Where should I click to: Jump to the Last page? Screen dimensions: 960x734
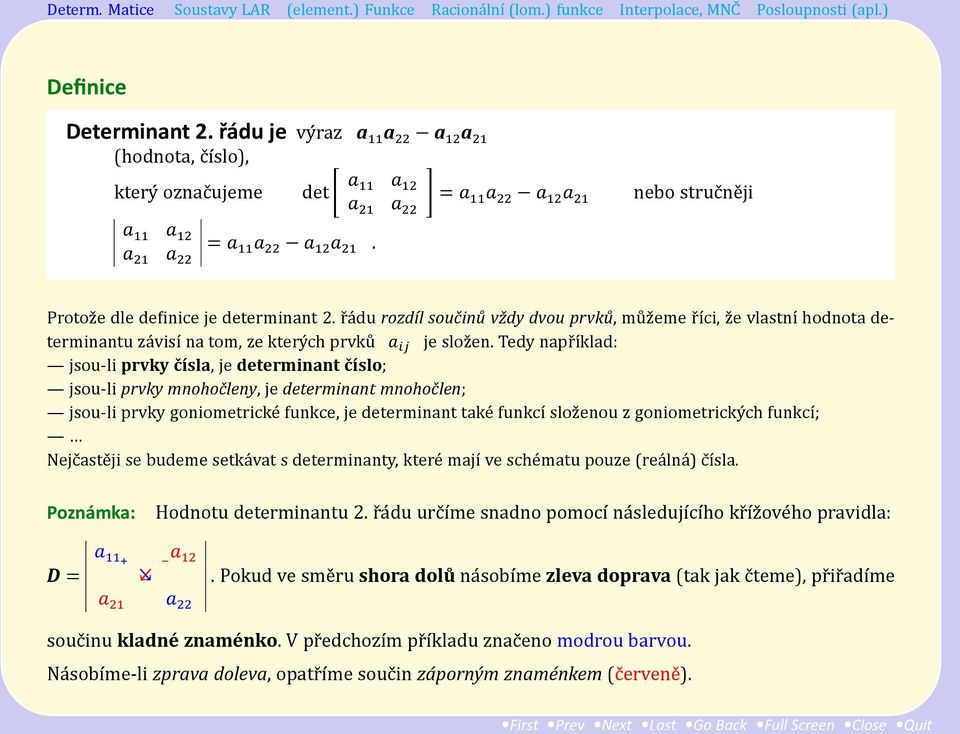[x=659, y=725]
